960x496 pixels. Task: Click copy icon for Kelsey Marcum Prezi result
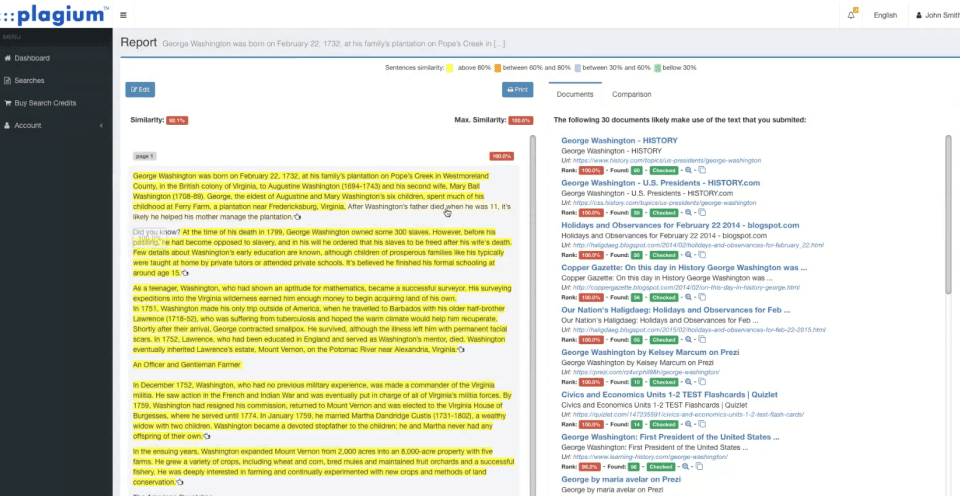[702, 382]
